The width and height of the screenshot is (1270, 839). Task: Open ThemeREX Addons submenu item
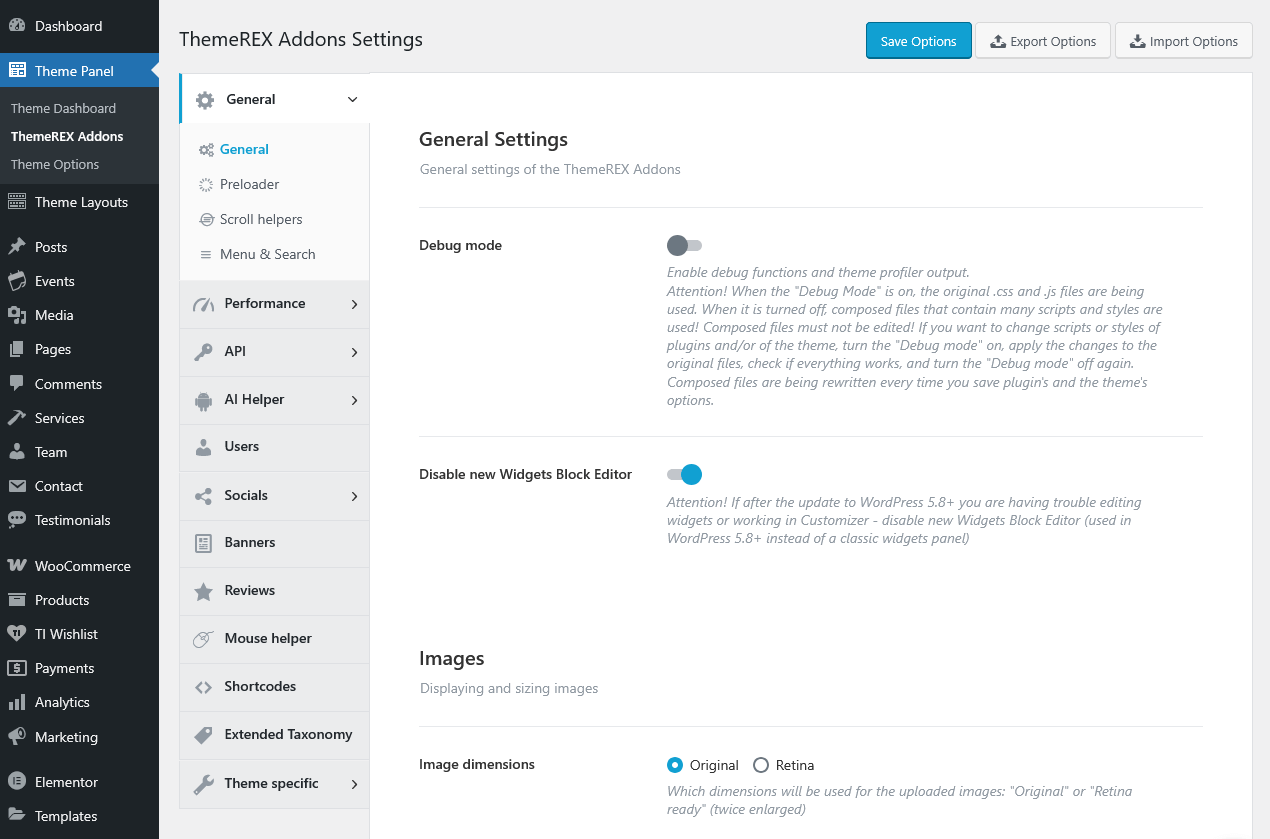pyautogui.click(x=67, y=136)
